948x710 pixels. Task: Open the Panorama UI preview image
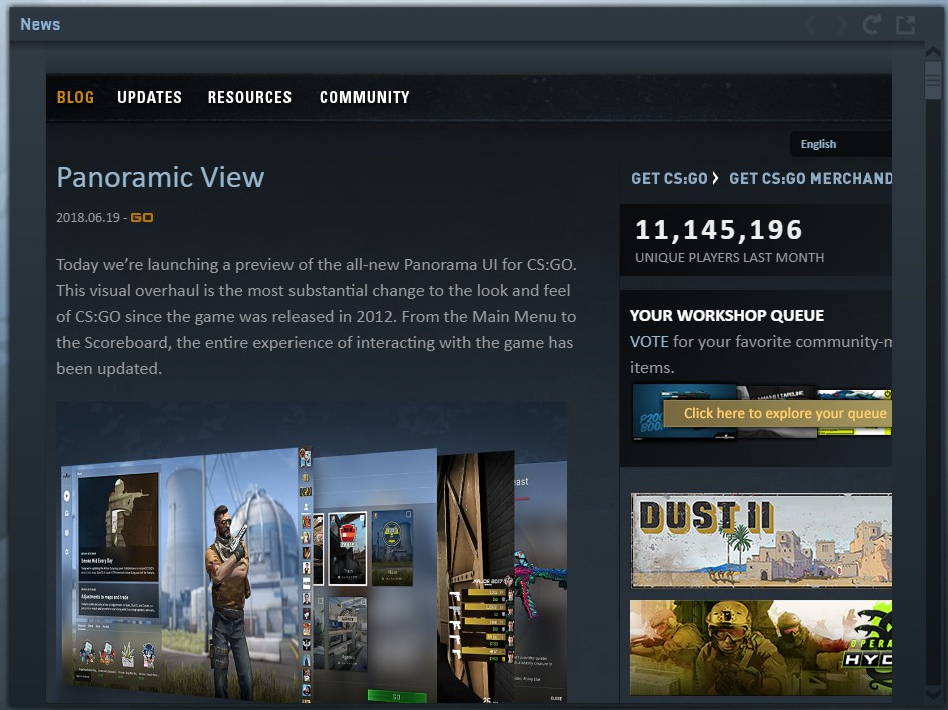pos(311,552)
